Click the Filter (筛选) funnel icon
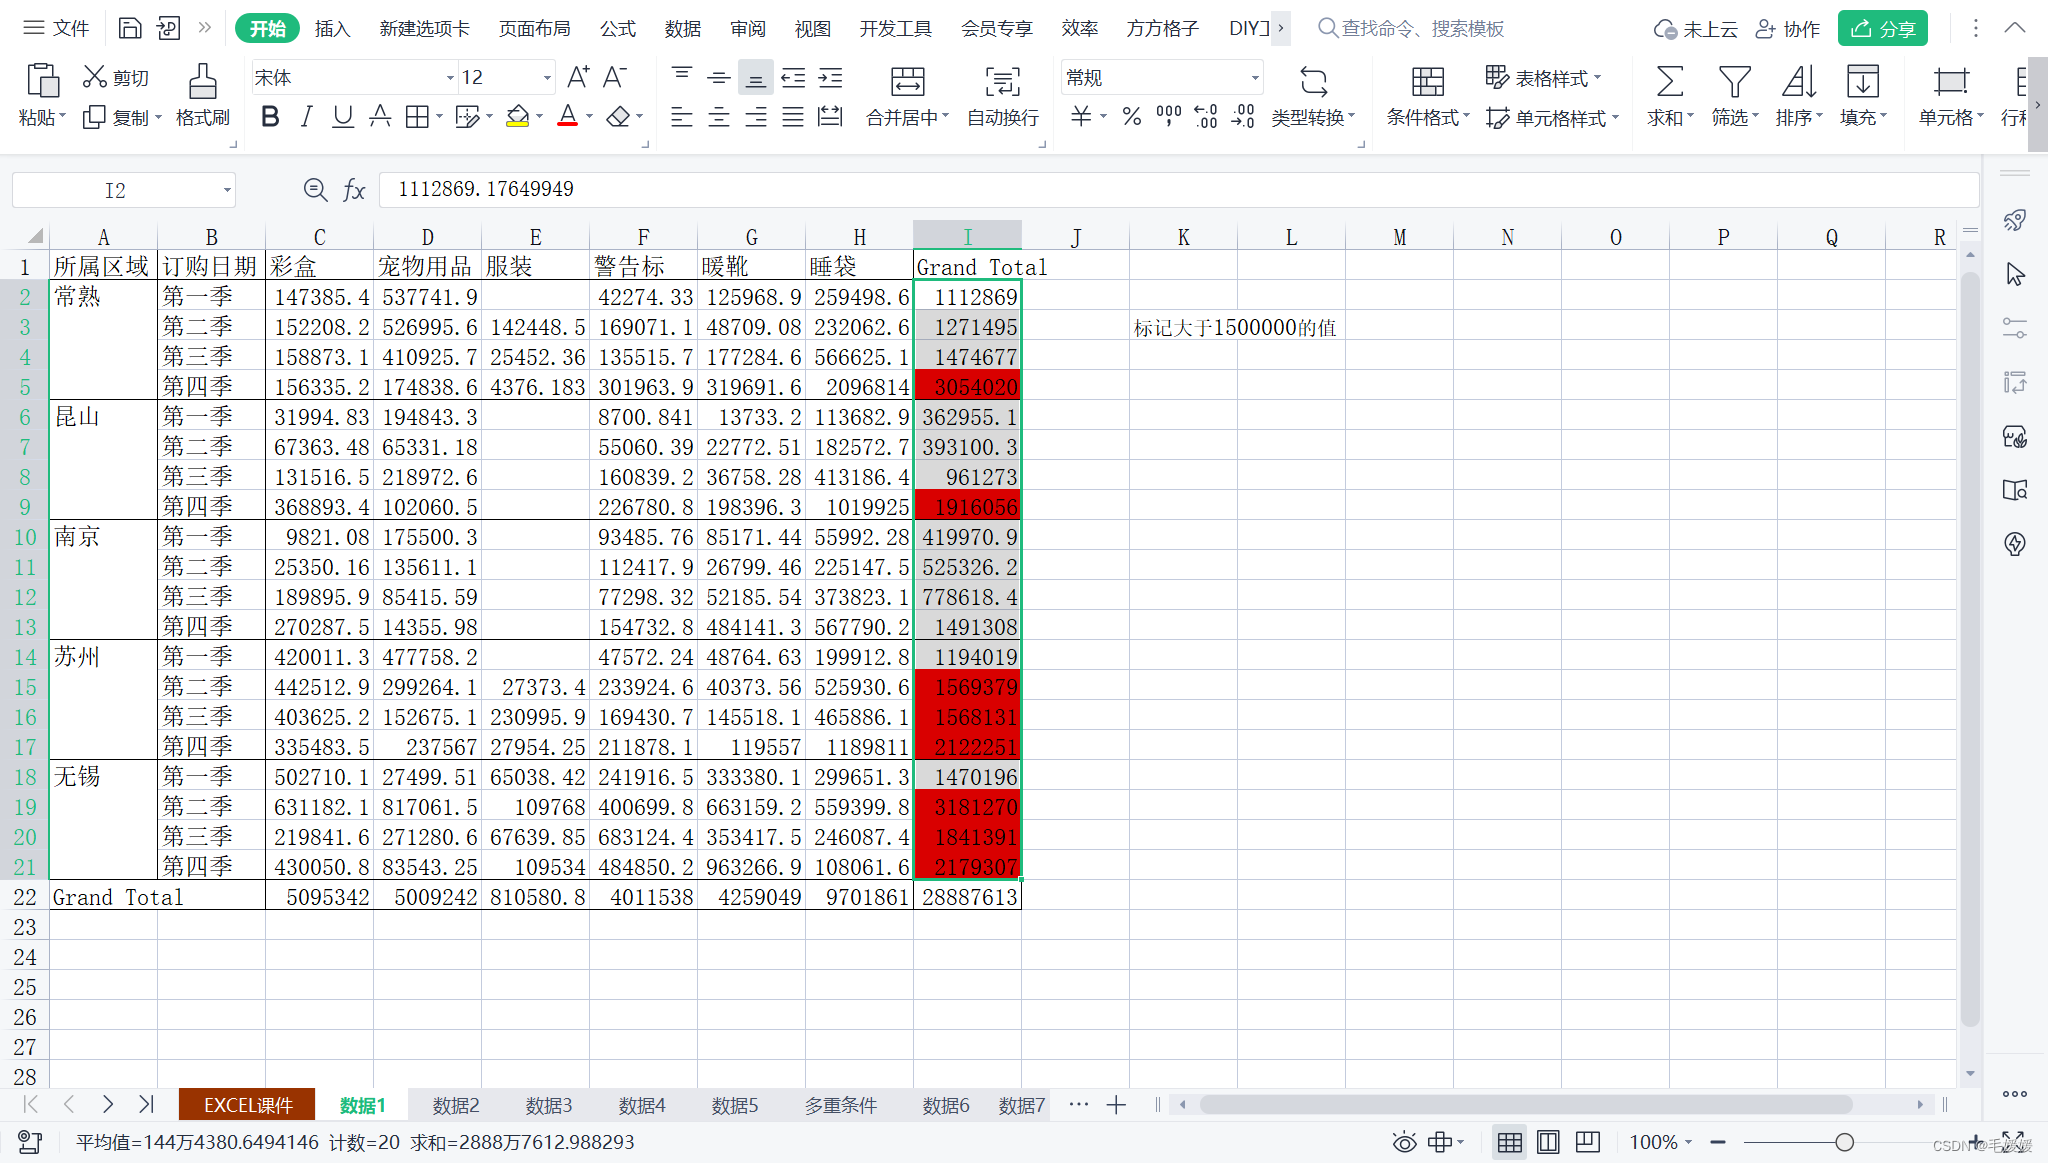Screen dimensions: 2048x1163 coord(1734,82)
